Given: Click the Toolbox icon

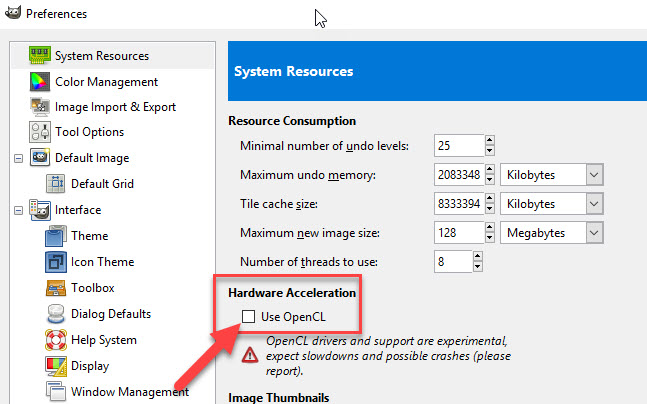Looking at the screenshot, I should 56,288.
